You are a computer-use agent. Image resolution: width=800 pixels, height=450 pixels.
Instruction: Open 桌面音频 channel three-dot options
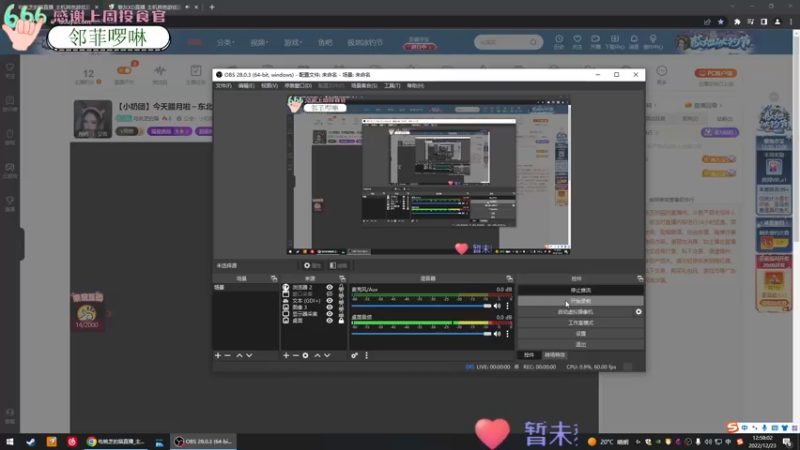507,334
